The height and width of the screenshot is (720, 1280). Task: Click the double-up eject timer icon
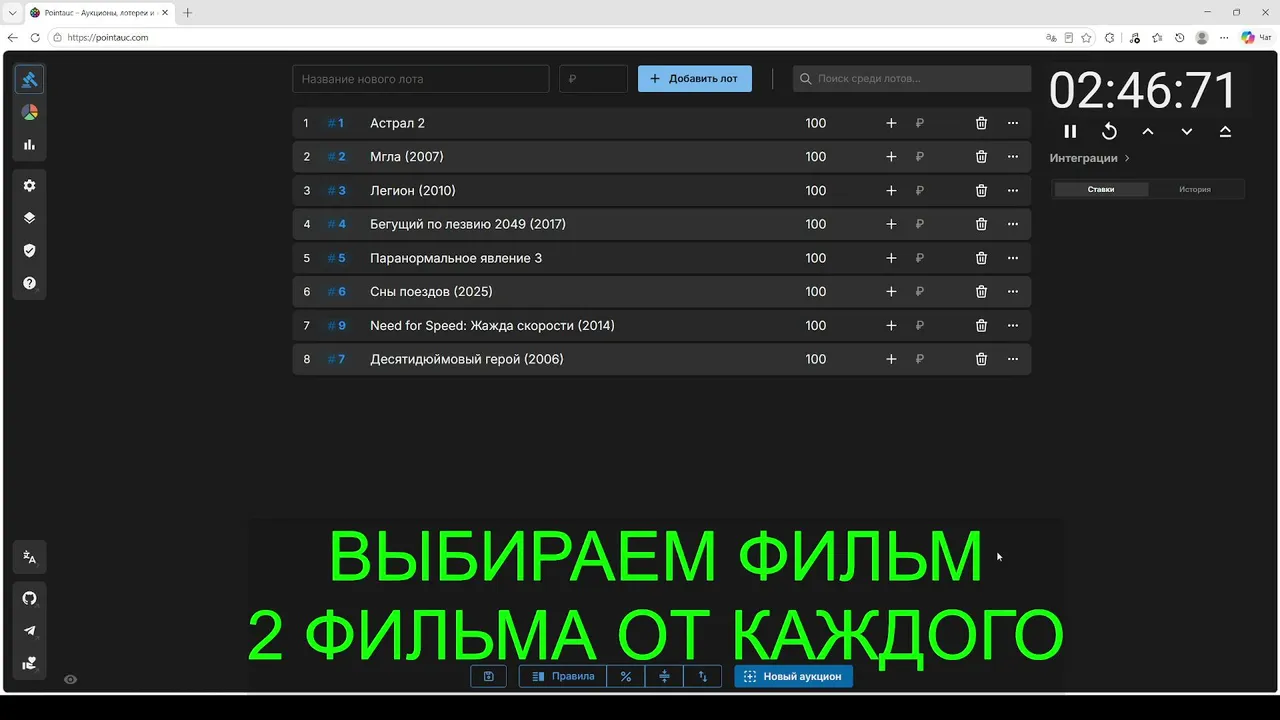[x=1225, y=131]
